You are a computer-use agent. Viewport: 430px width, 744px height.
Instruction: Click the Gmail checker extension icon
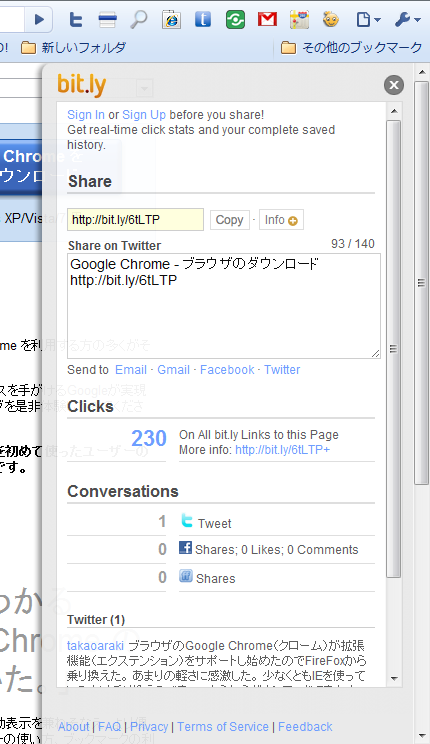pyautogui.click(x=267, y=19)
